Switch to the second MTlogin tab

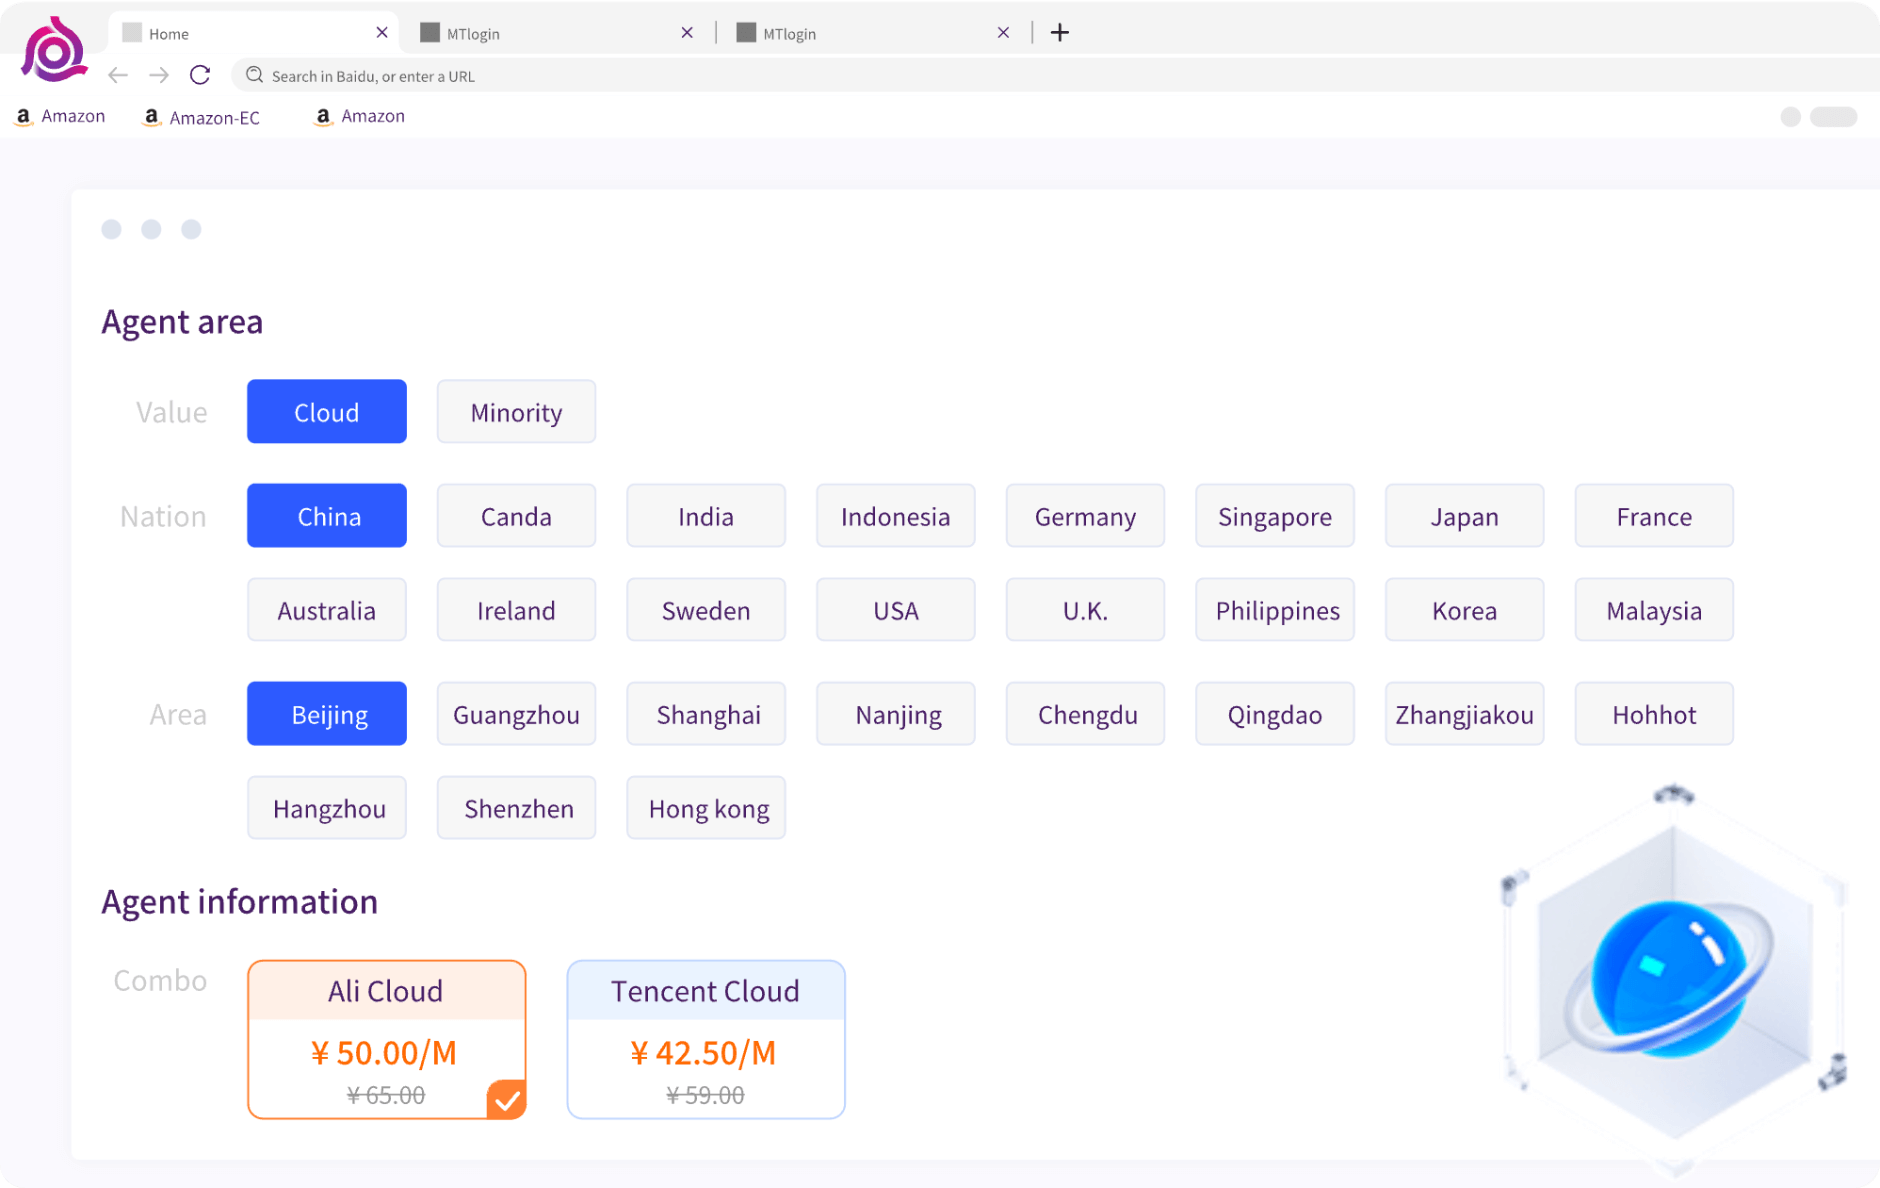(x=789, y=34)
